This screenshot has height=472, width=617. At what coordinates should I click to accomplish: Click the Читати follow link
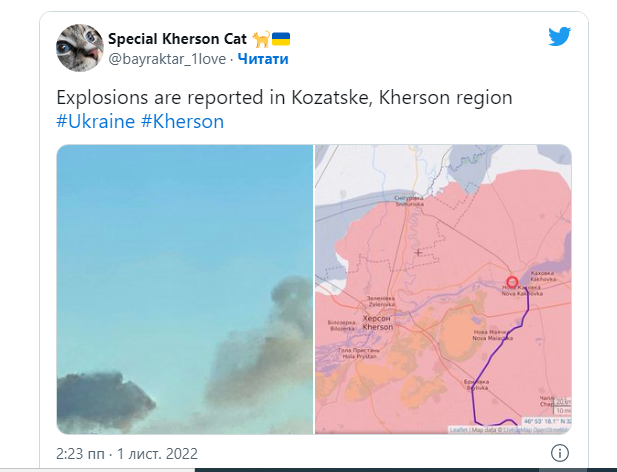click(263, 59)
